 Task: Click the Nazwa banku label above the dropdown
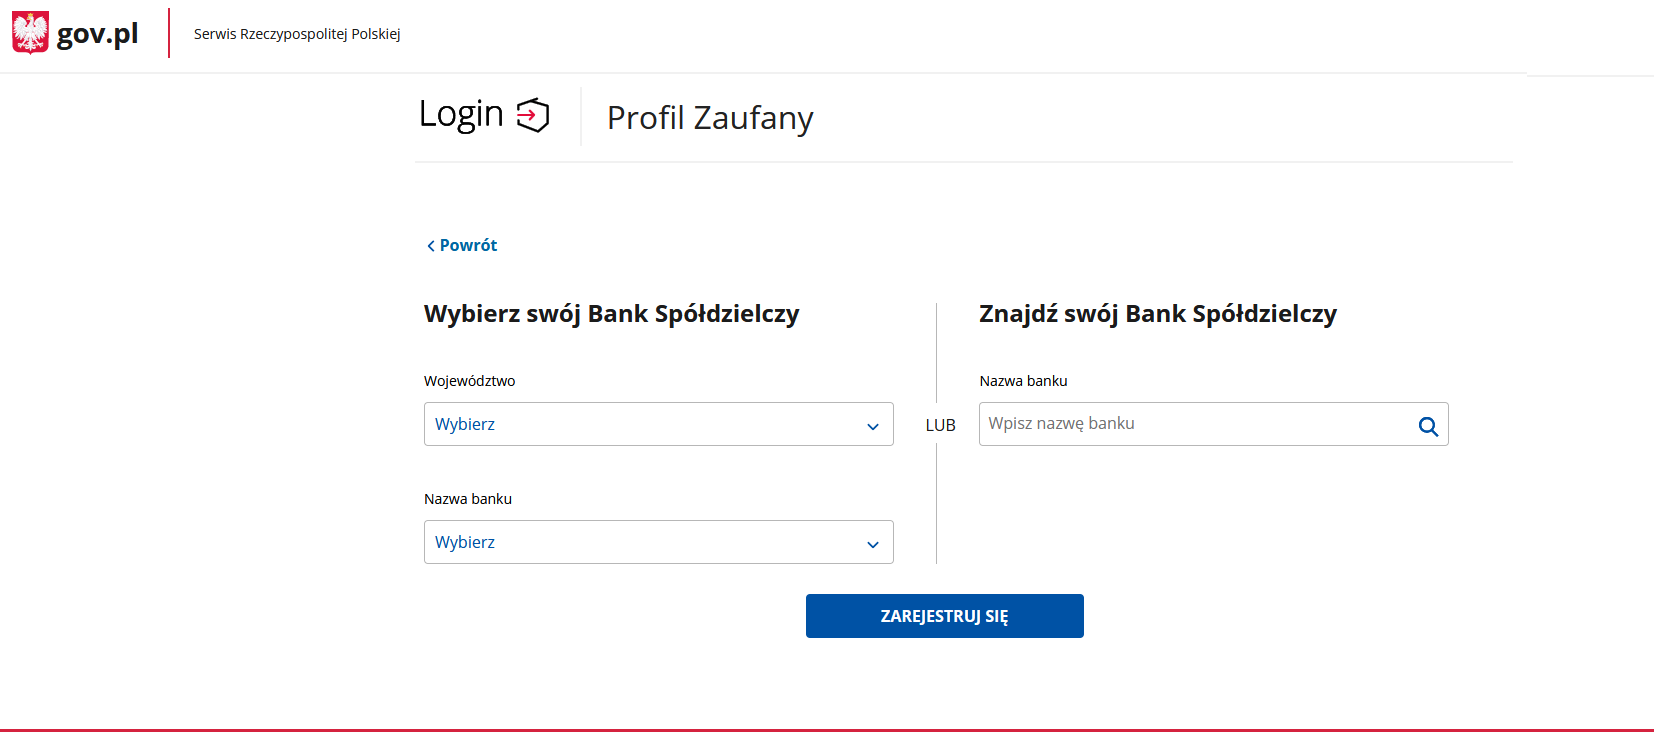click(x=468, y=499)
